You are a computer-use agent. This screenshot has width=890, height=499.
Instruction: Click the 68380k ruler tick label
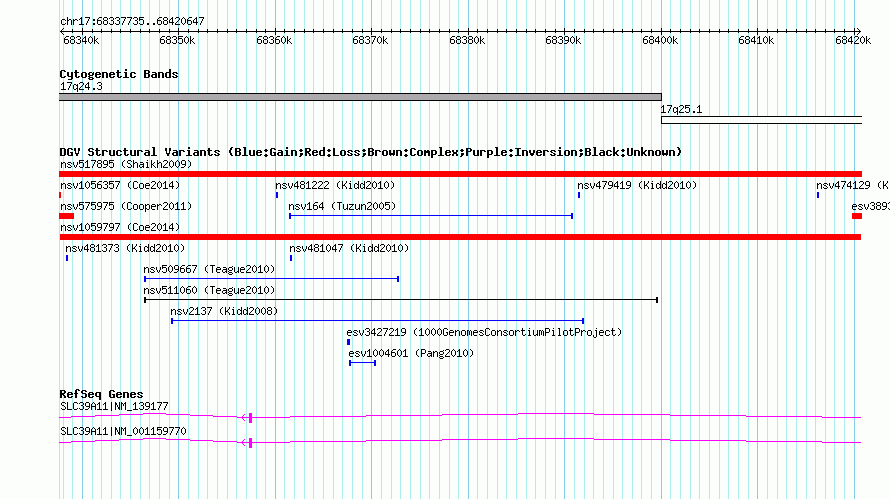[x=467, y=40]
